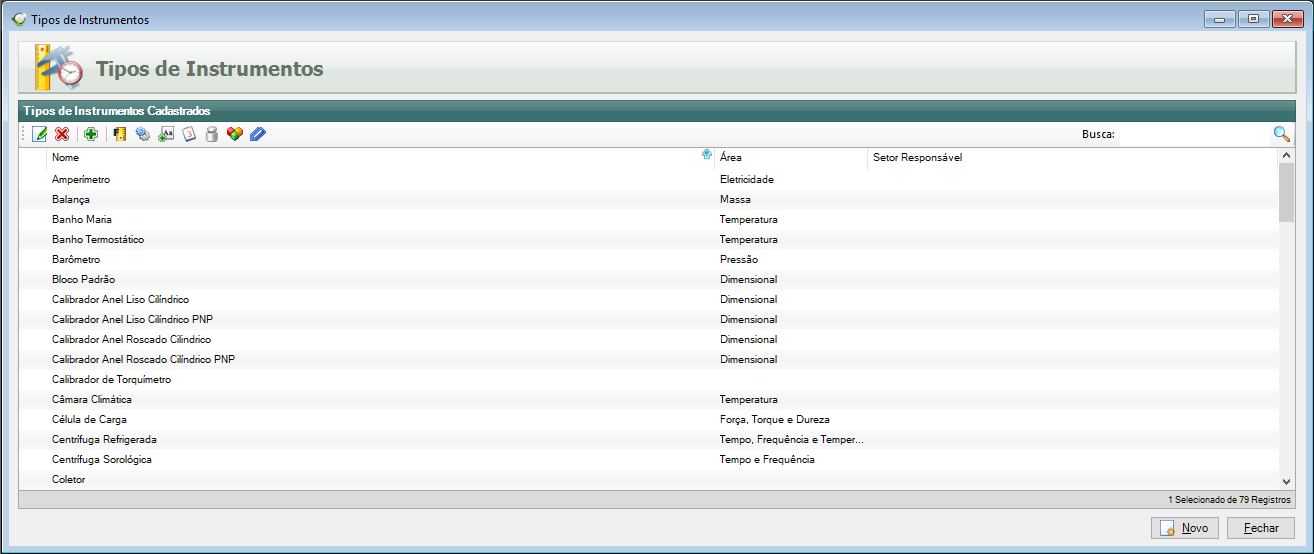Click the Fechar button
The width and height of the screenshot is (1314, 554).
[1261, 528]
